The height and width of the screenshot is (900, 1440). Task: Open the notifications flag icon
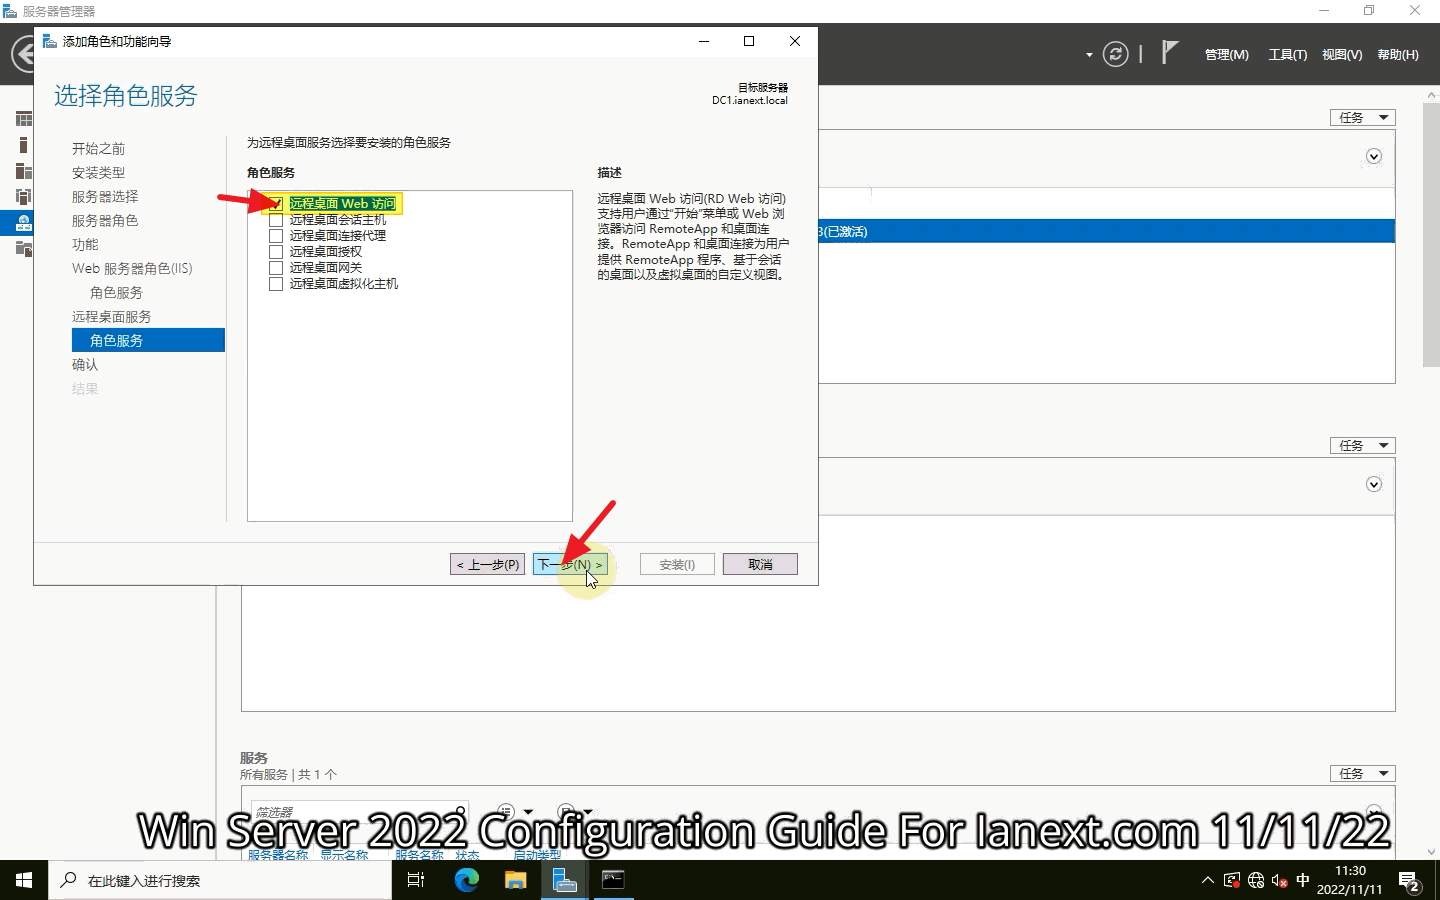pyautogui.click(x=1169, y=52)
